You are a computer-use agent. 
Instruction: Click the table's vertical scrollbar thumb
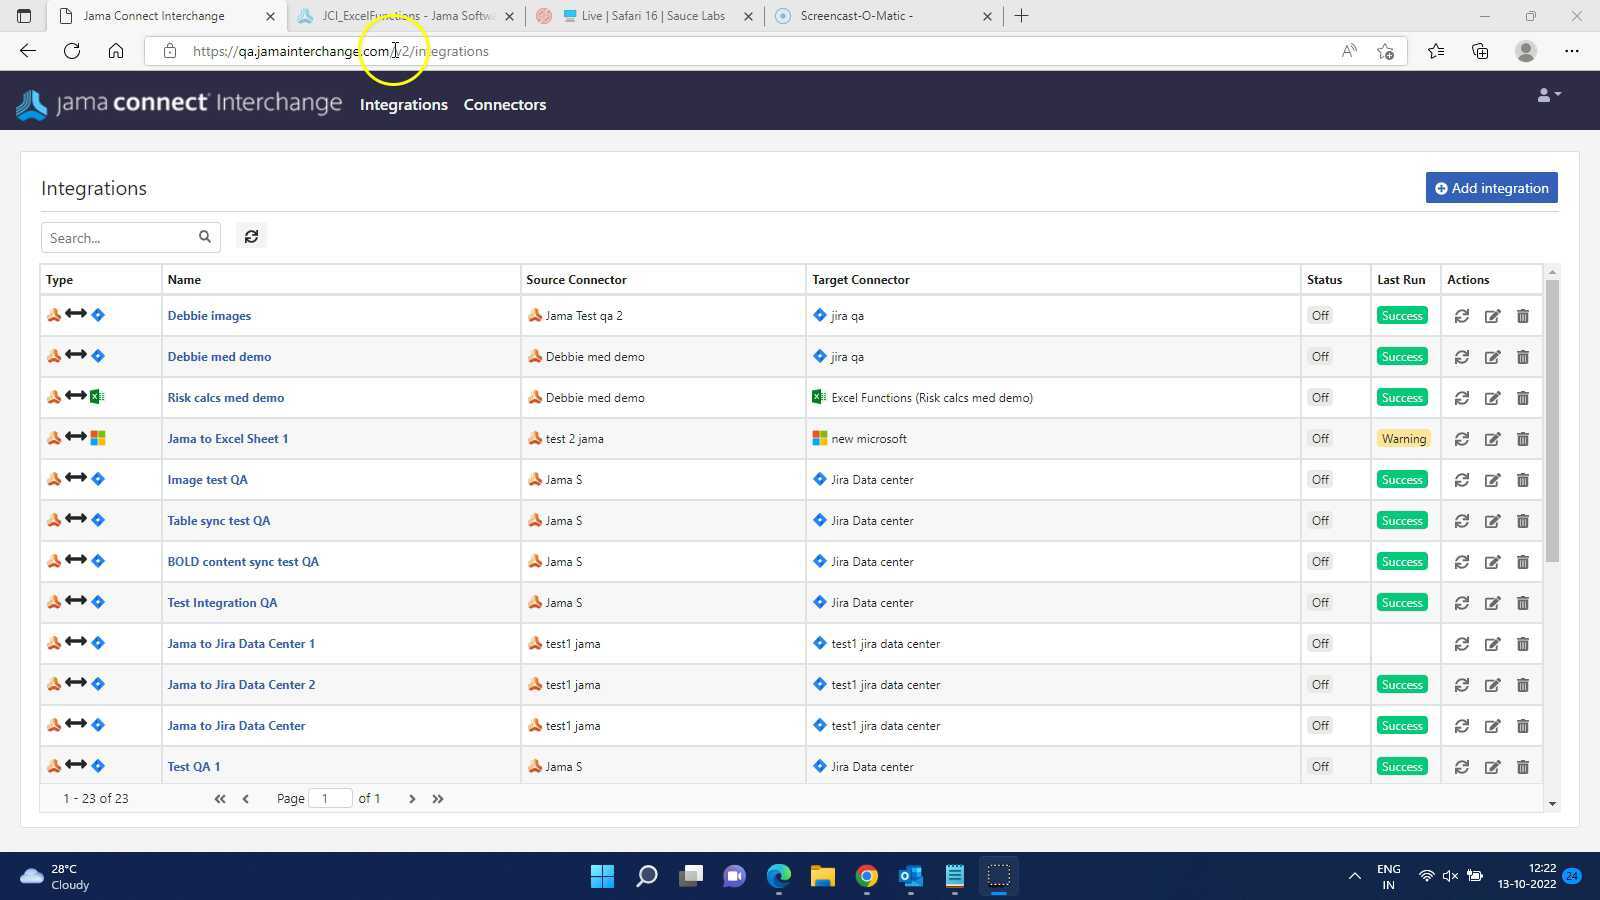pyautogui.click(x=1552, y=420)
